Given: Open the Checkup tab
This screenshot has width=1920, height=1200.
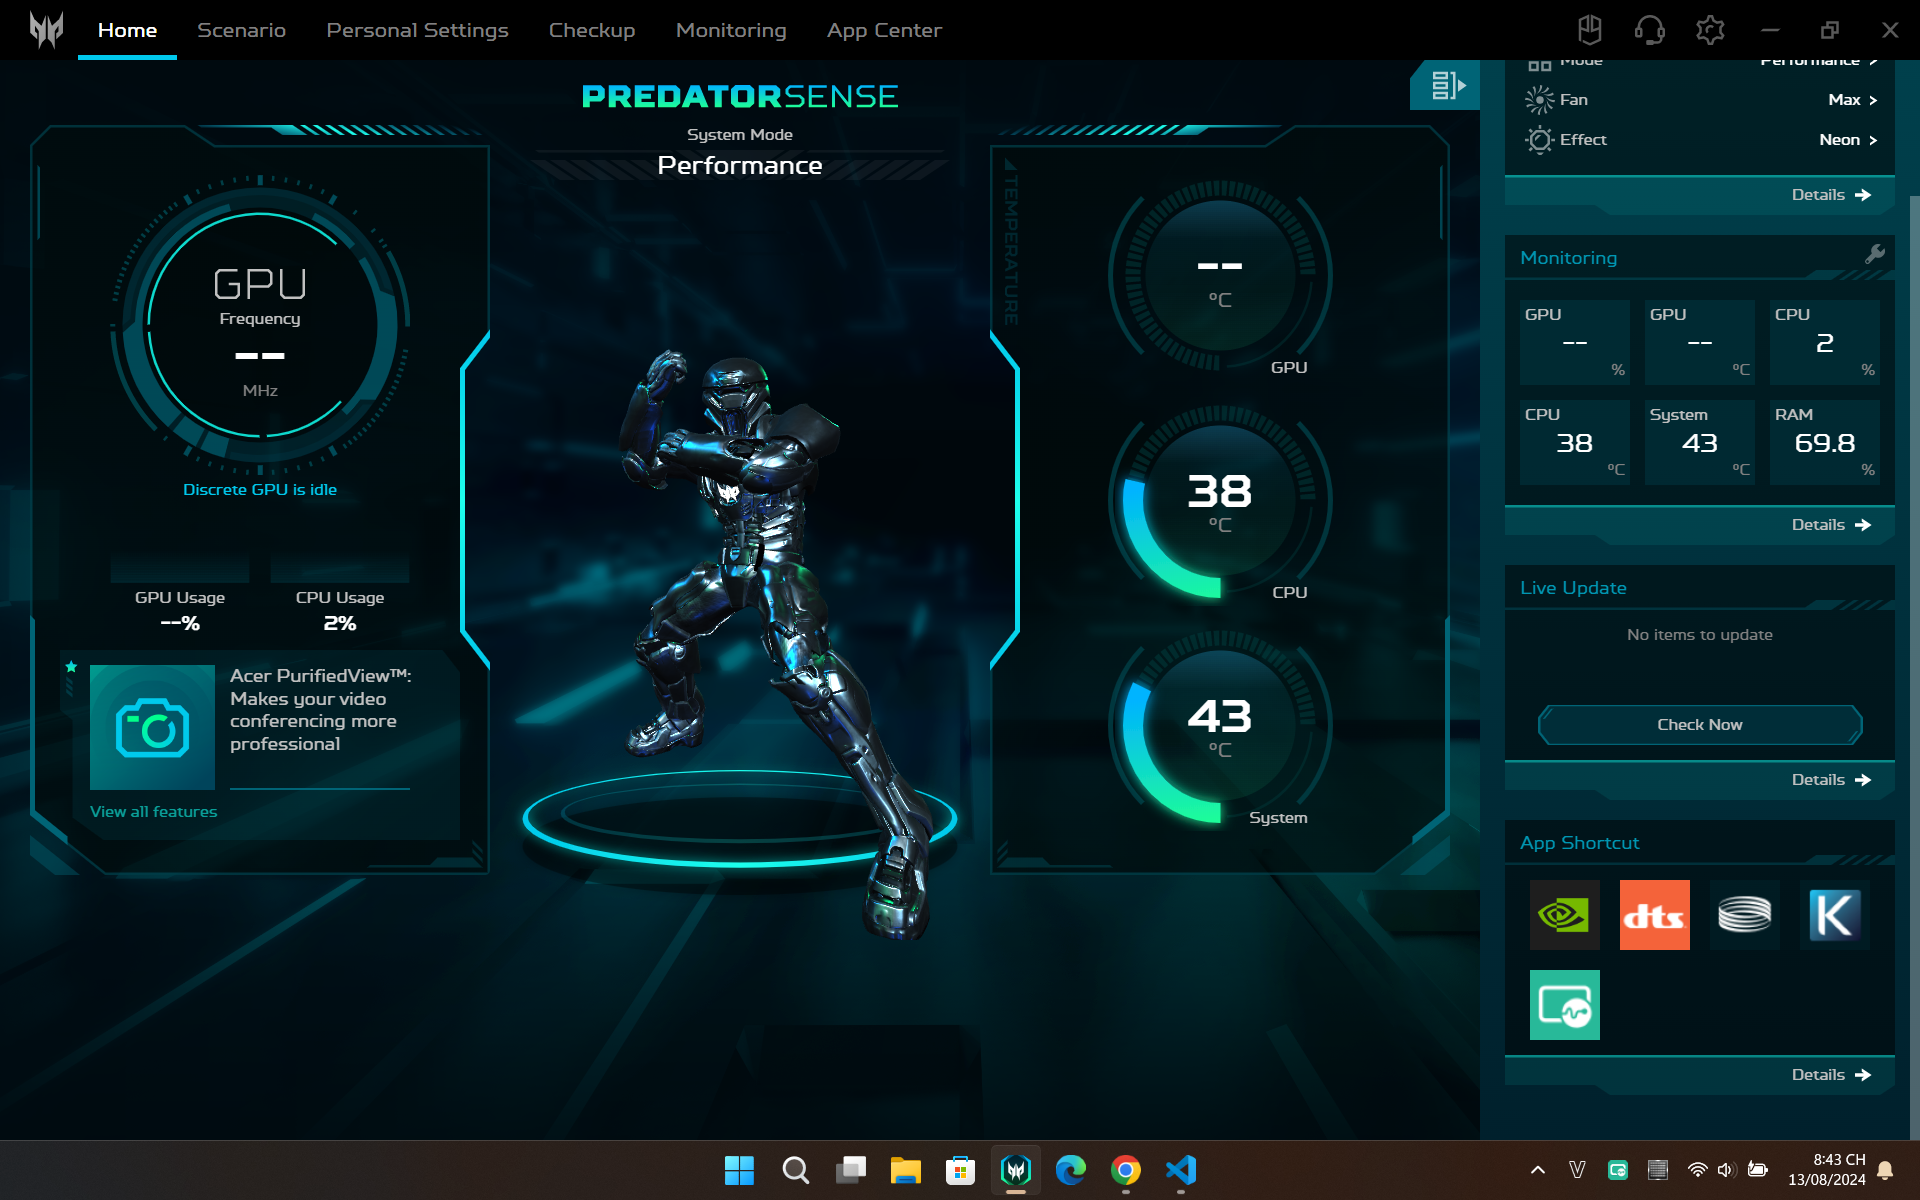Looking at the screenshot, I should (591, 30).
